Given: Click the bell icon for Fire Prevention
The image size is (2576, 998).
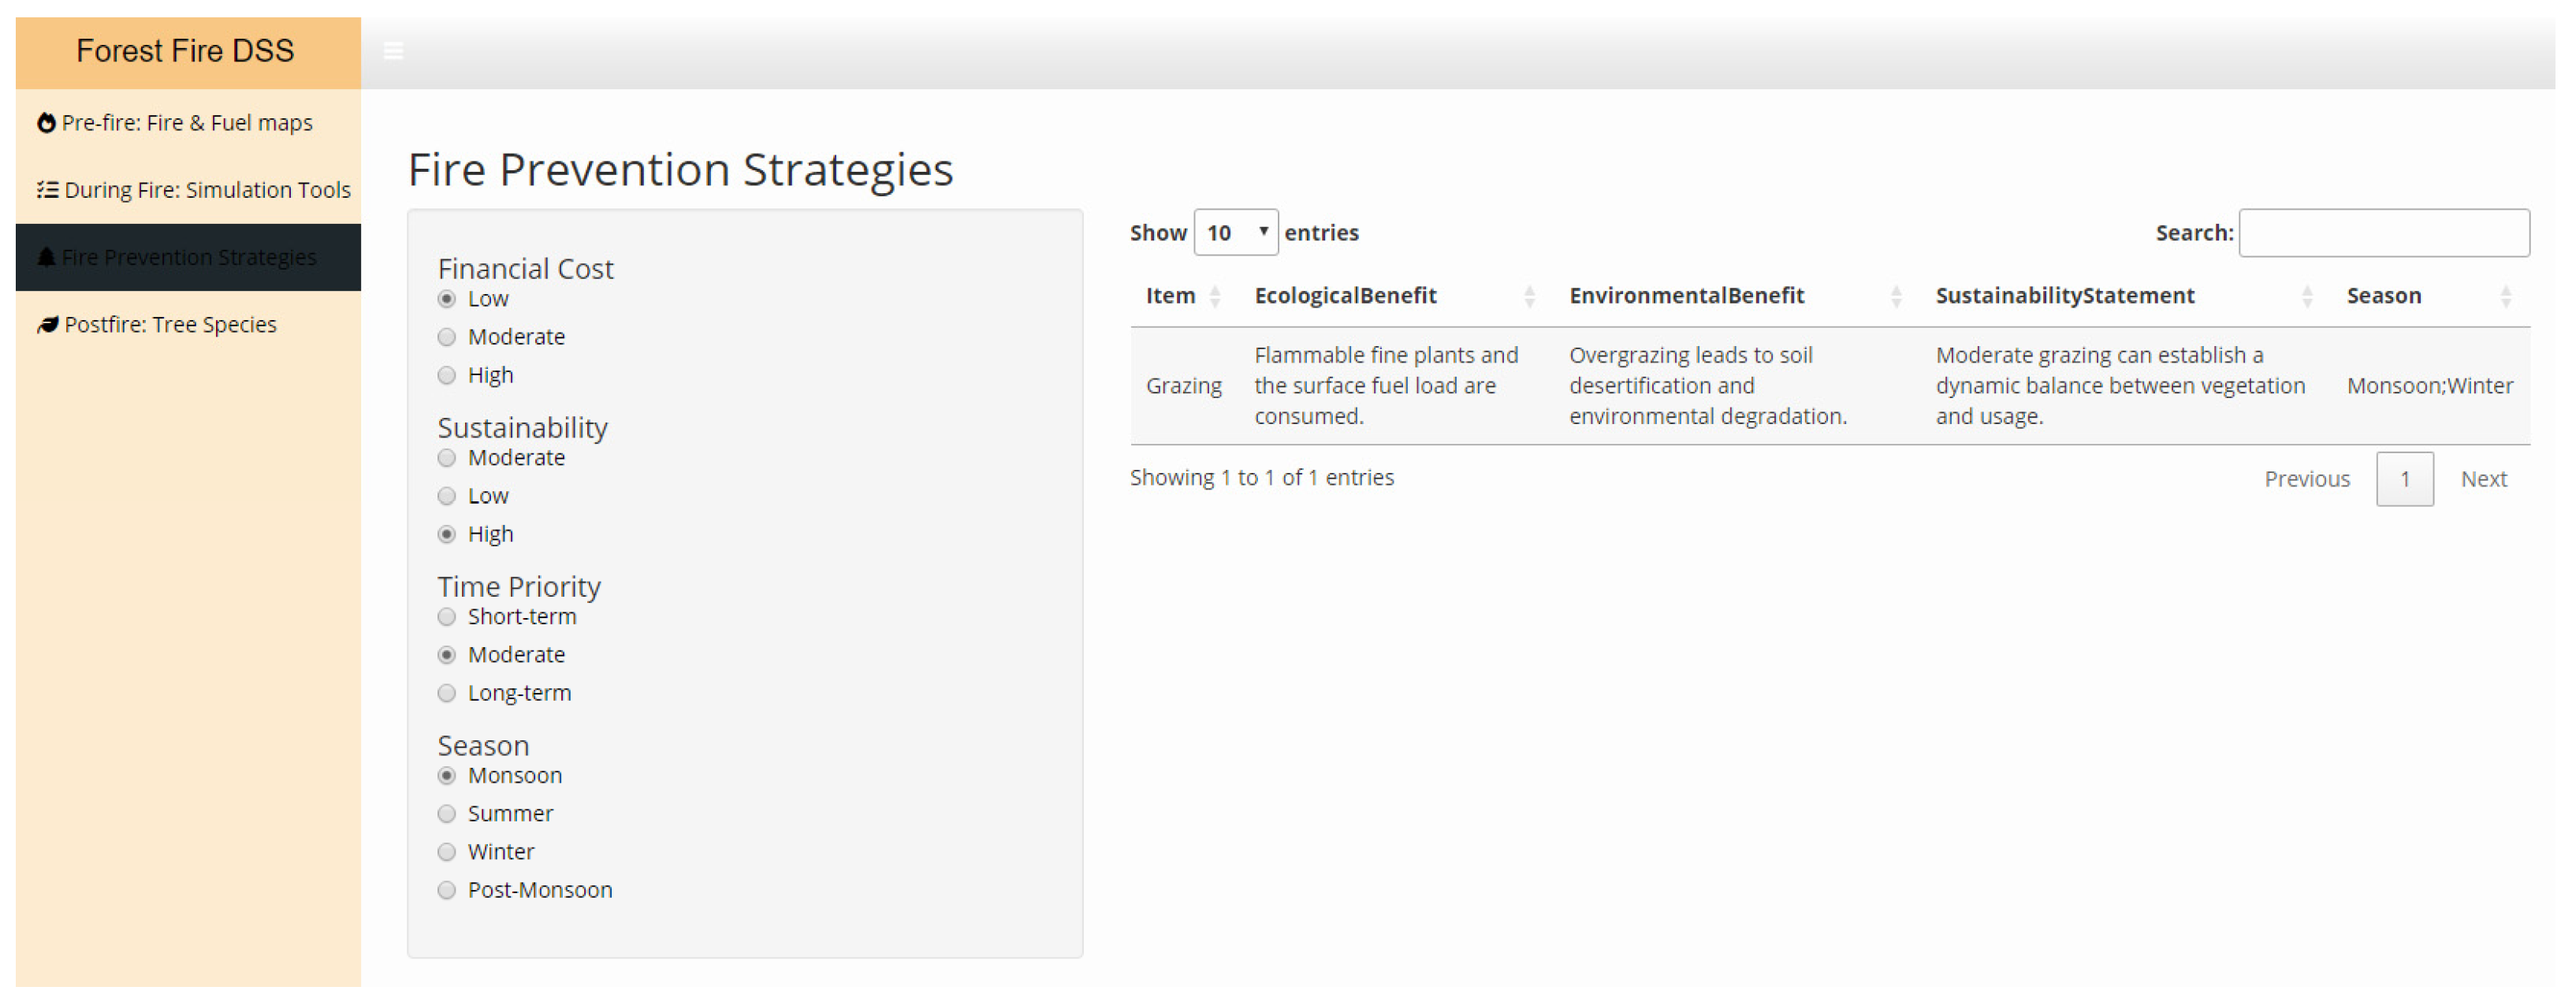Looking at the screenshot, I should [46, 258].
